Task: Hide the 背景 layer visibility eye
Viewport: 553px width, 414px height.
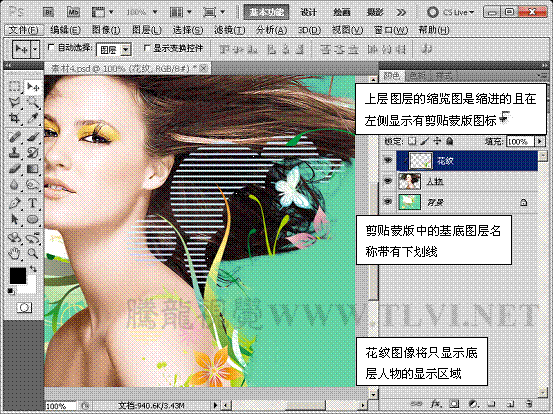Action: [388, 202]
